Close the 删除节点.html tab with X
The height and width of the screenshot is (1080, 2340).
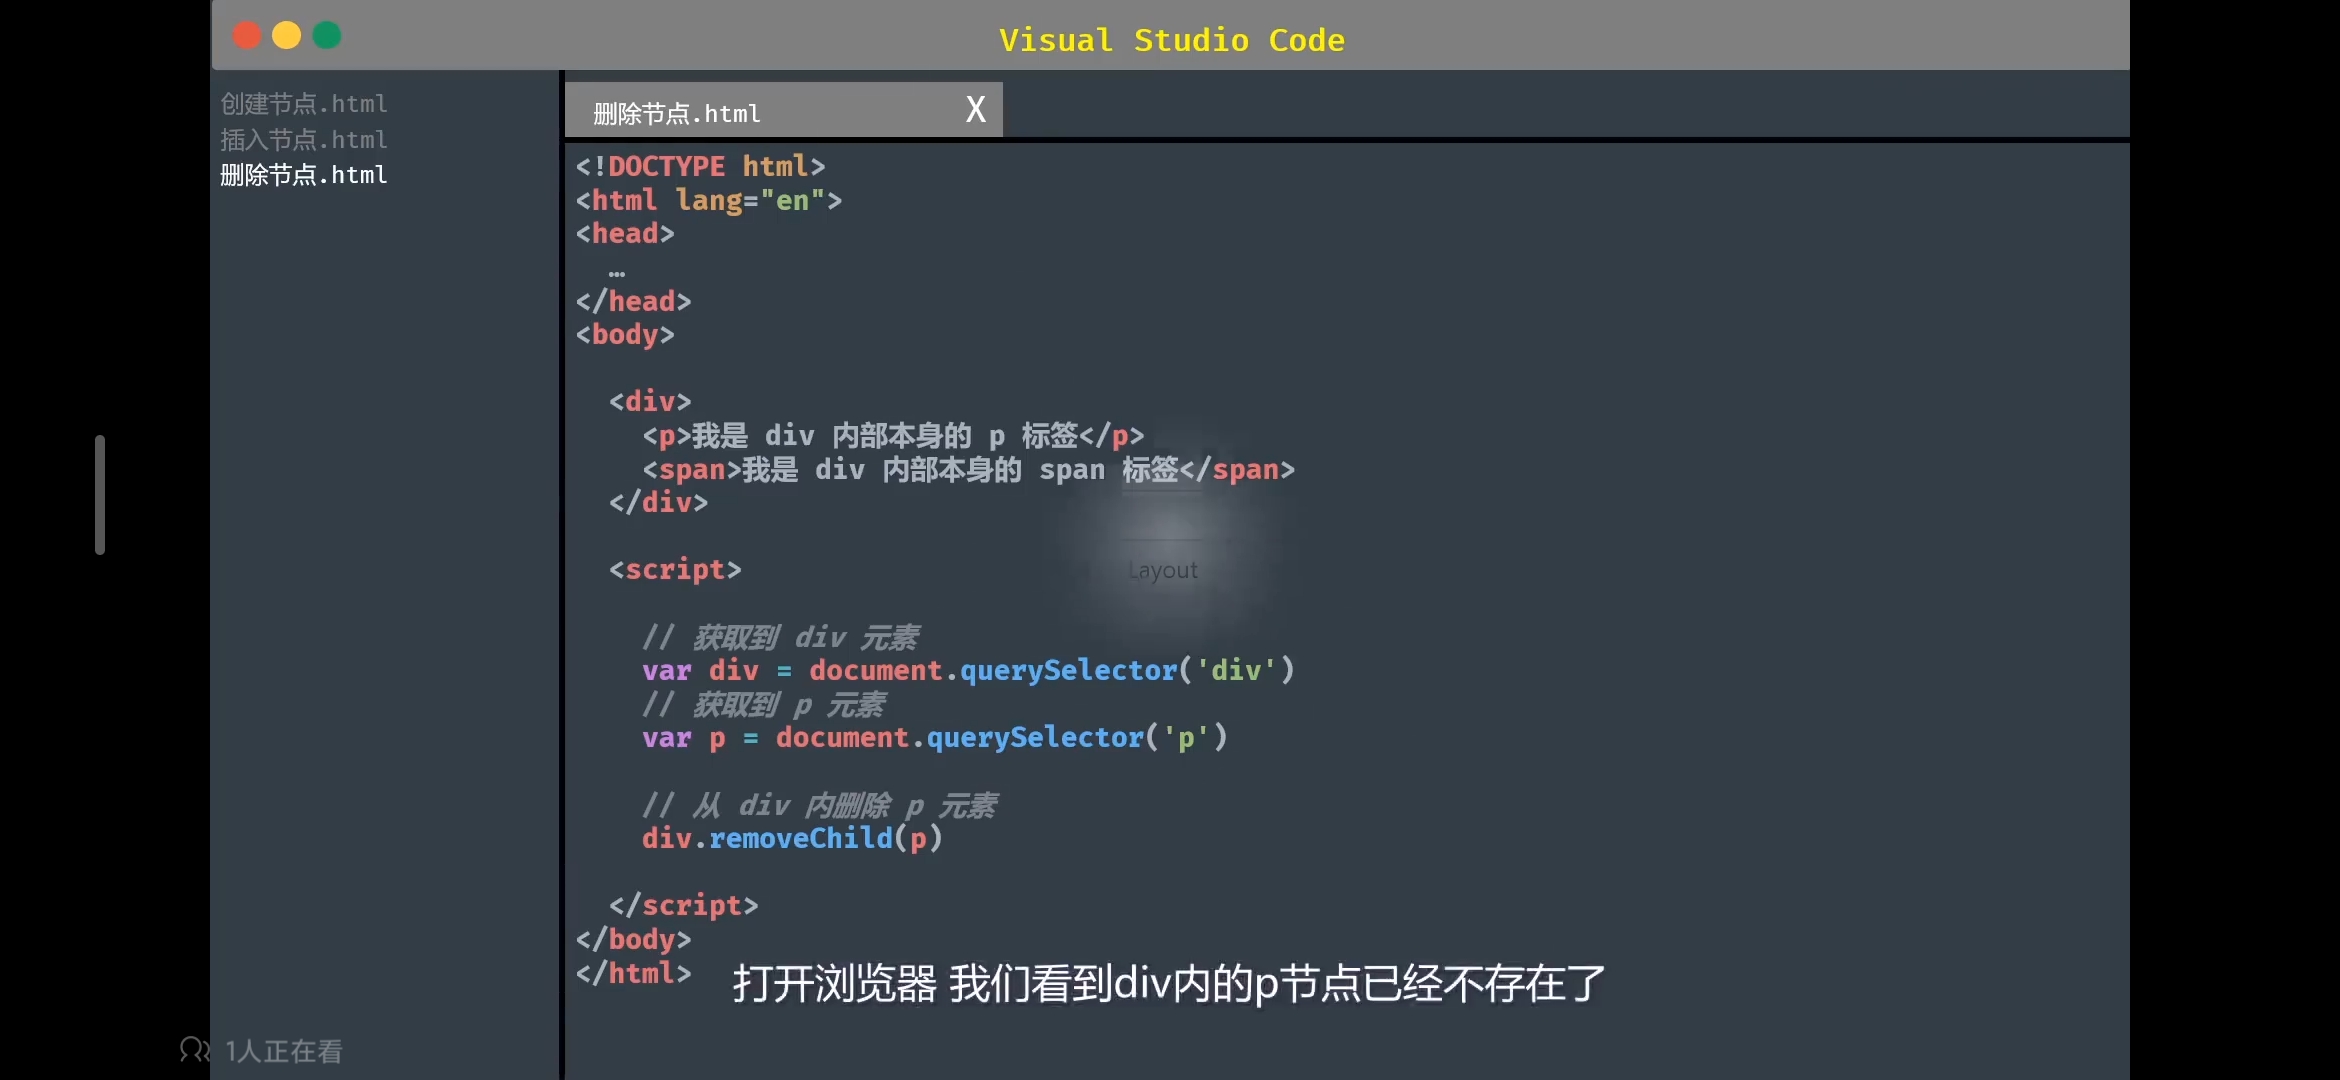pos(975,109)
